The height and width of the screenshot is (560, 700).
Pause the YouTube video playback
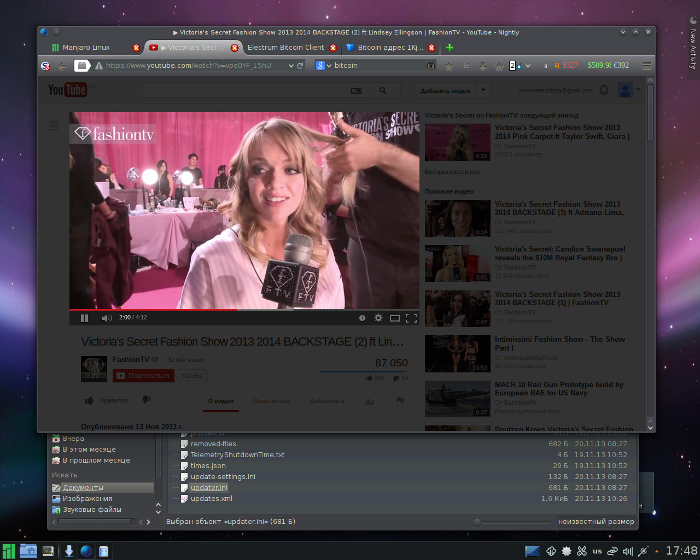[x=84, y=318]
